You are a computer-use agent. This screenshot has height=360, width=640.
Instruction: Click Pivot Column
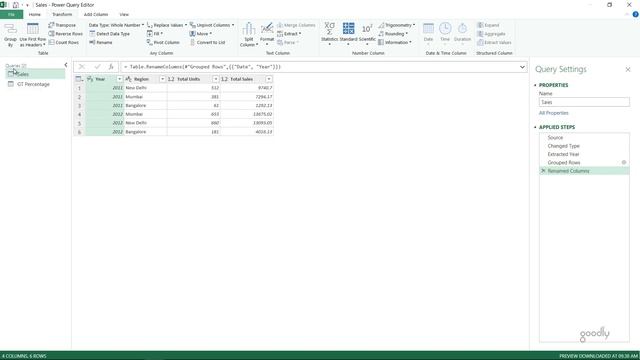(163, 42)
